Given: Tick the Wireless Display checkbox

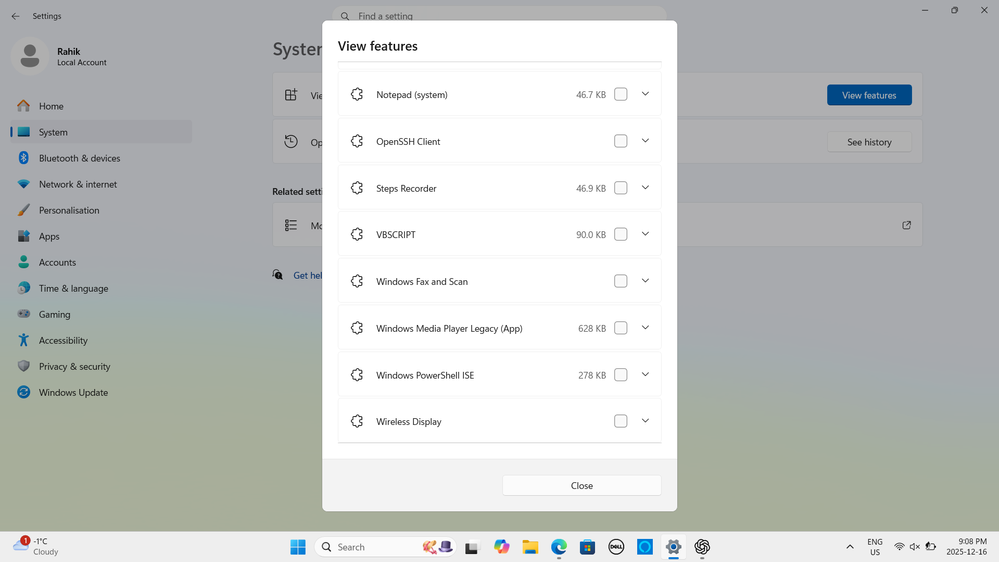Looking at the screenshot, I should pyautogui.click(x=621, y=421).
